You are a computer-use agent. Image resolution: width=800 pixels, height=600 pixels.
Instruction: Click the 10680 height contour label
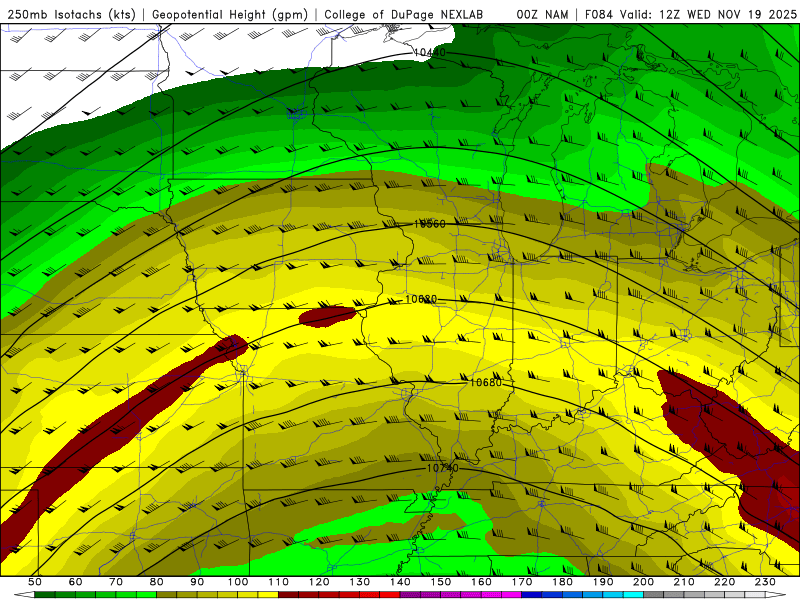coord(485,383)
